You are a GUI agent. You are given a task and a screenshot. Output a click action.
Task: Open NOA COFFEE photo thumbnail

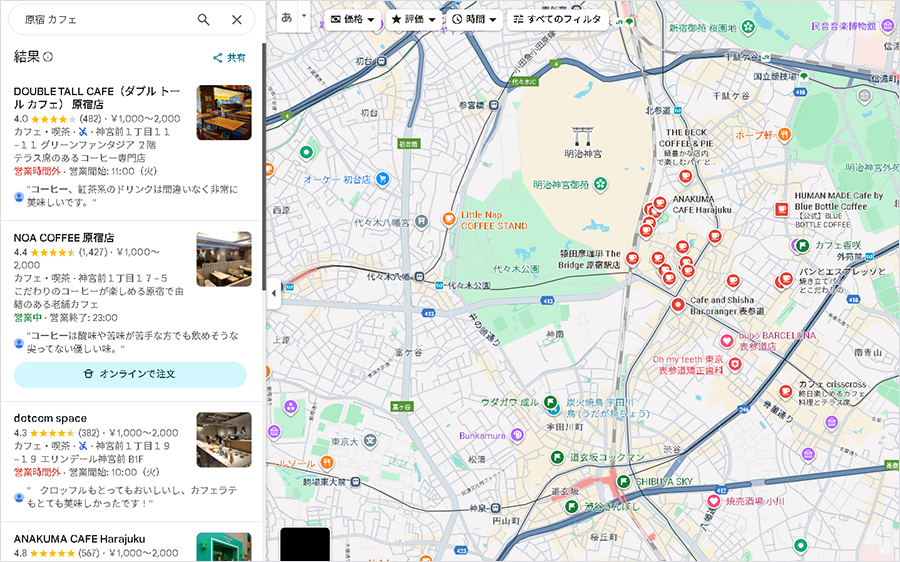tap(224, 259)
